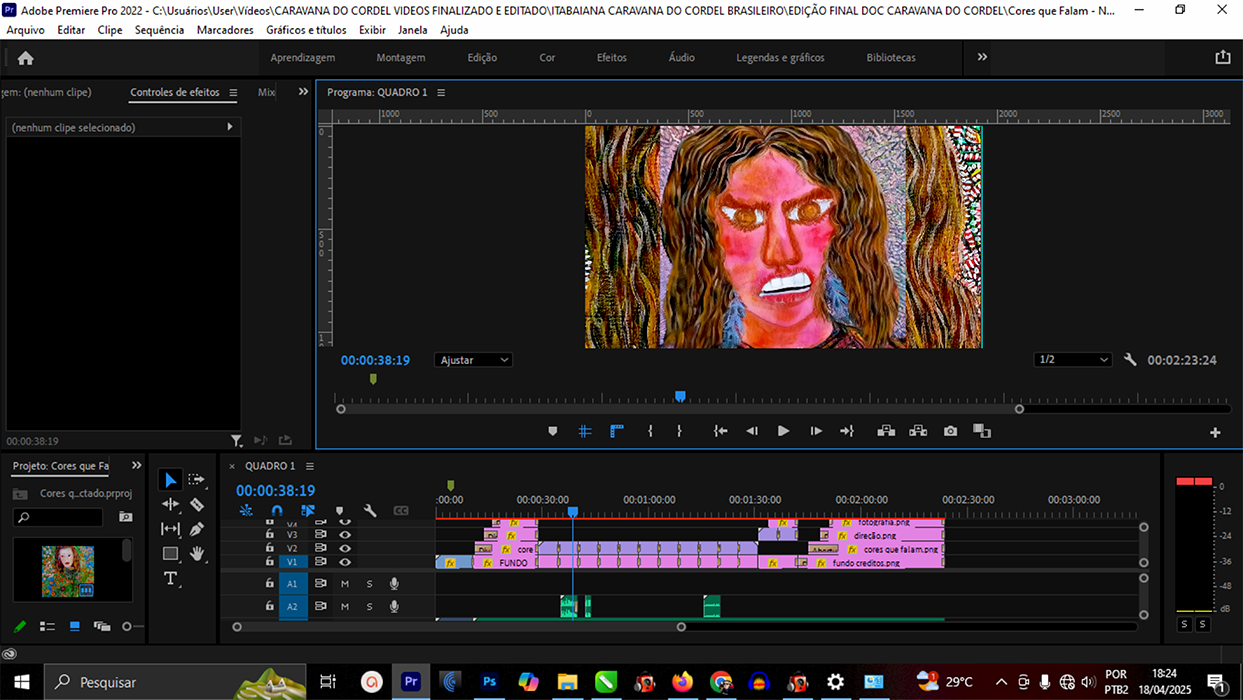Choose the Ripple Edit tool
The height and width of the screenshot is (700, 1243).
(x=170, y=505)
